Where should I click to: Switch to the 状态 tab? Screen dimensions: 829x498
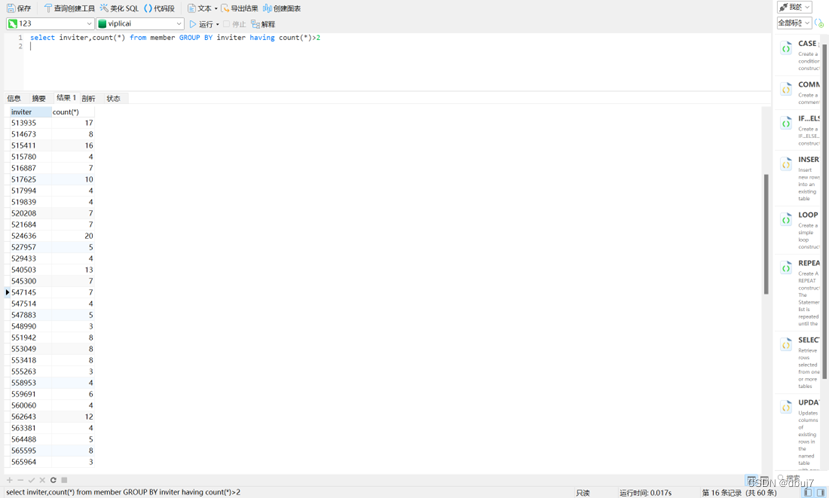[113, 98]
